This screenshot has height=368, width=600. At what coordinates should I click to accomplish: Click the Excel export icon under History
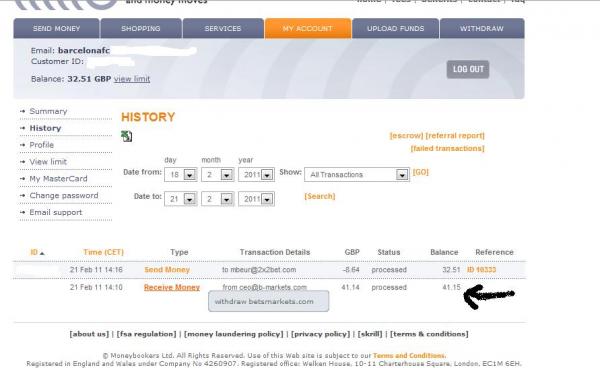tap(127, 136)
